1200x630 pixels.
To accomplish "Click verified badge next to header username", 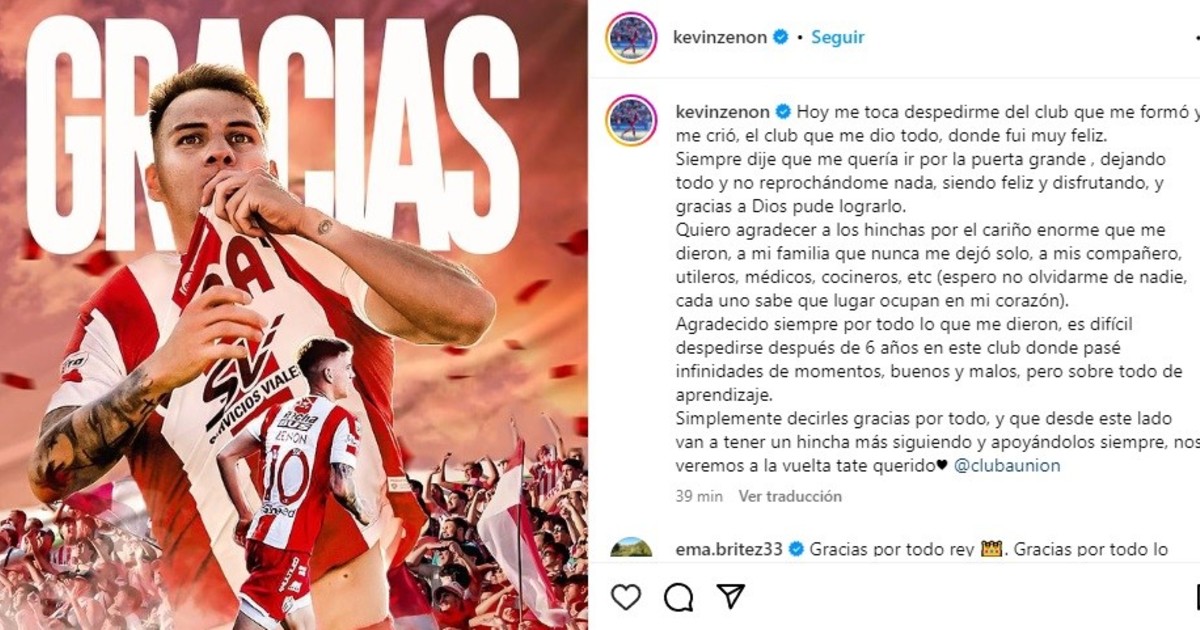I will (x=780, y=37).
